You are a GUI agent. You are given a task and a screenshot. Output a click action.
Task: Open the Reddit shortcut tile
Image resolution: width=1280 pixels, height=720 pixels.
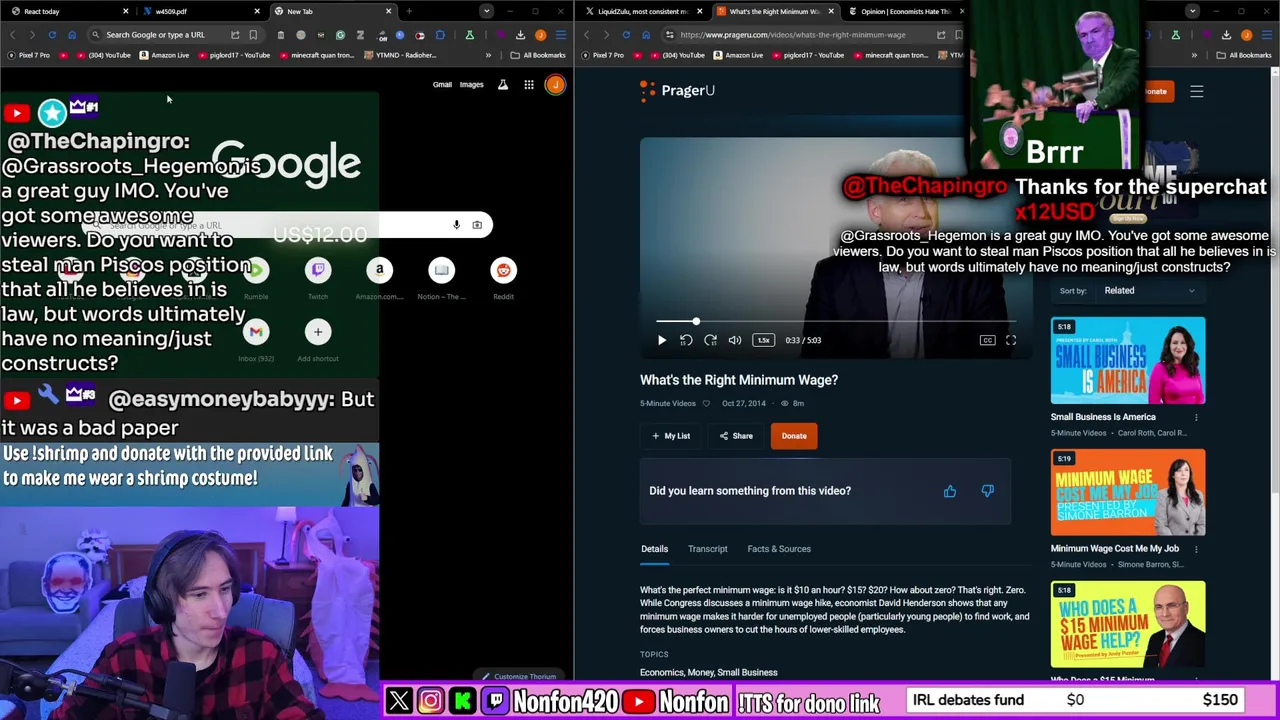pos(503,277)
